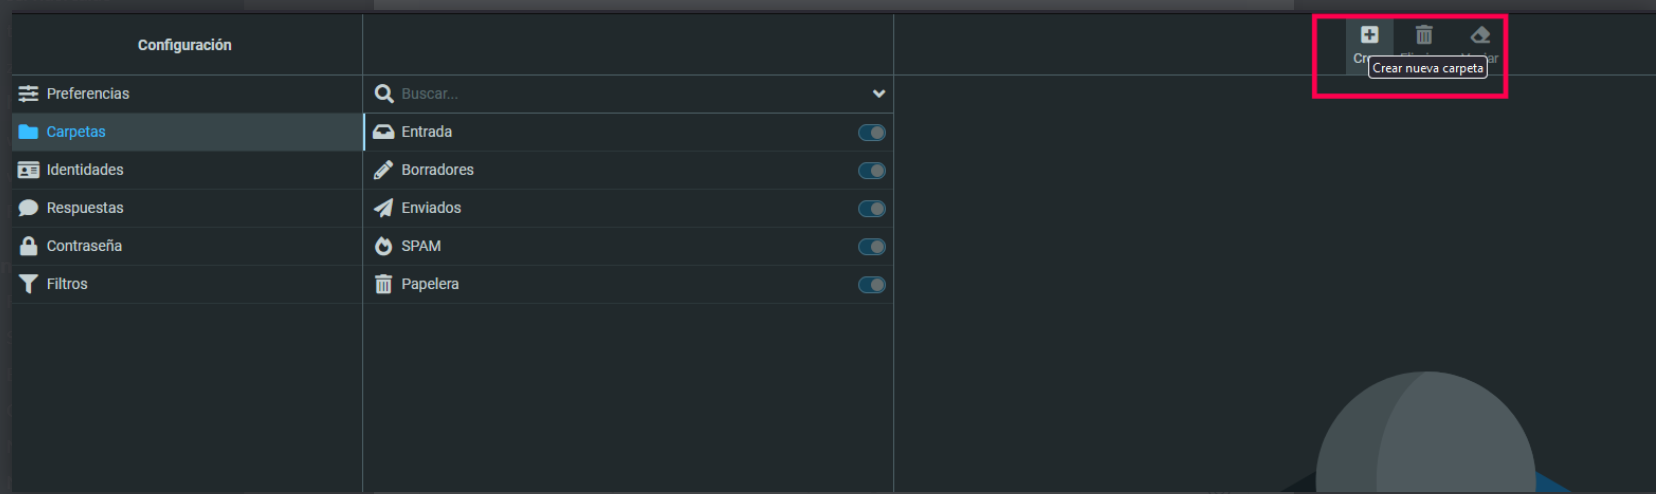
Task: Click the SPAM flame icon
Action: [x=383, y=246]
